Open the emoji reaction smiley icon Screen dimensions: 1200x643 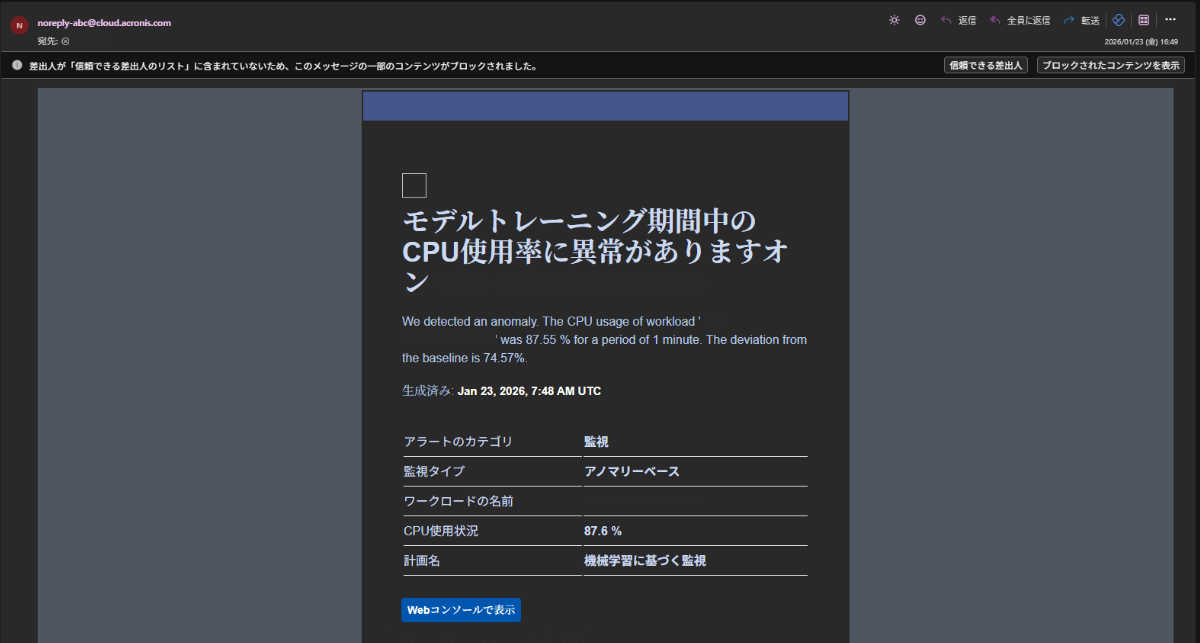(920, 20)
